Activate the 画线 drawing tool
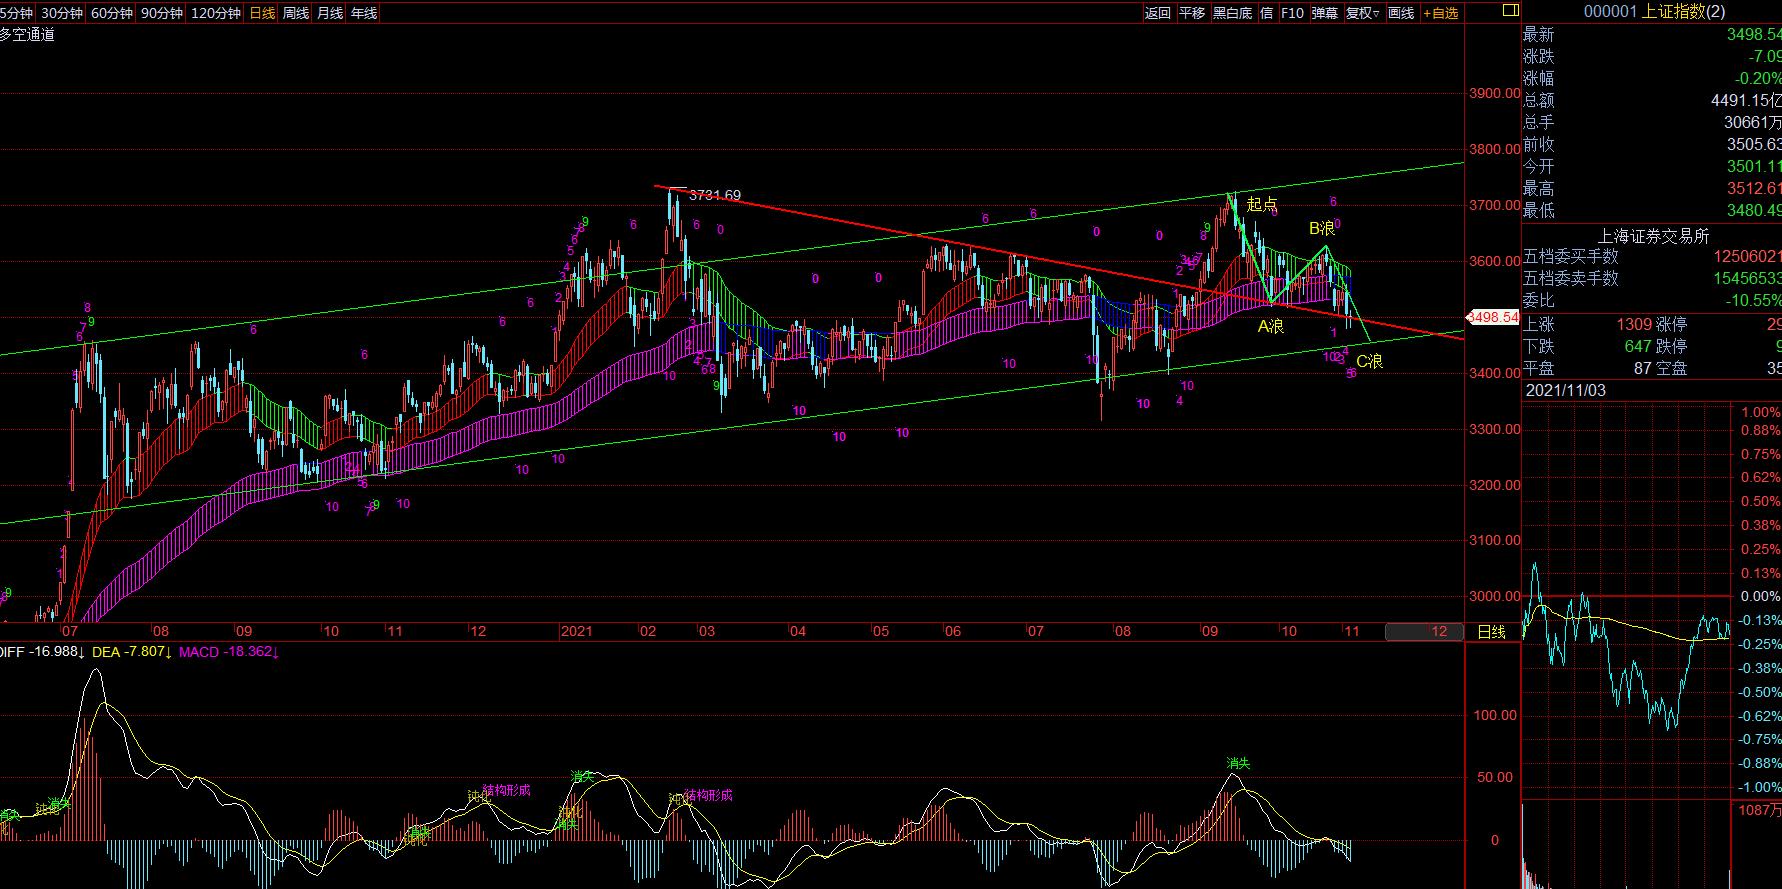Viewport: 1782px width, 889px height. (x=1402, y=13)
